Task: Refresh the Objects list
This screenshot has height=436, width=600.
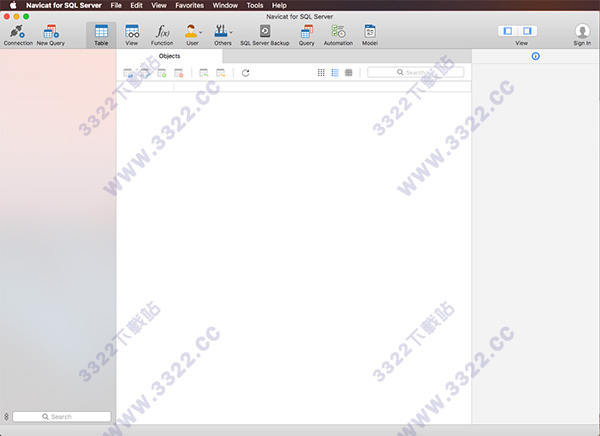Action: [x=246, y=73]
